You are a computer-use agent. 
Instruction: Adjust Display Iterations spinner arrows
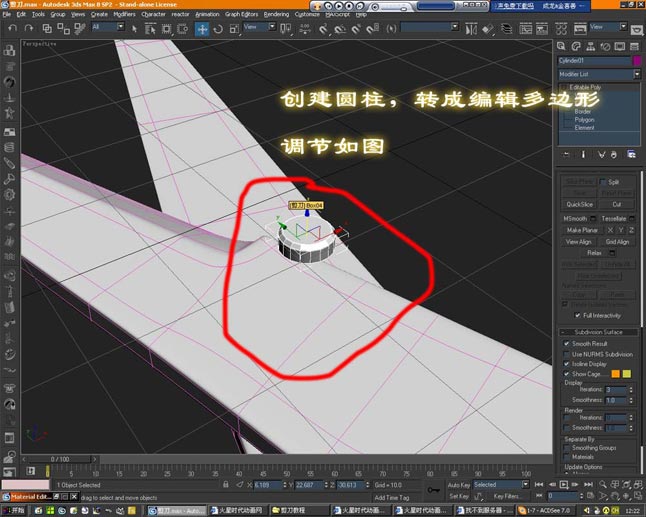tap(631, 389)
